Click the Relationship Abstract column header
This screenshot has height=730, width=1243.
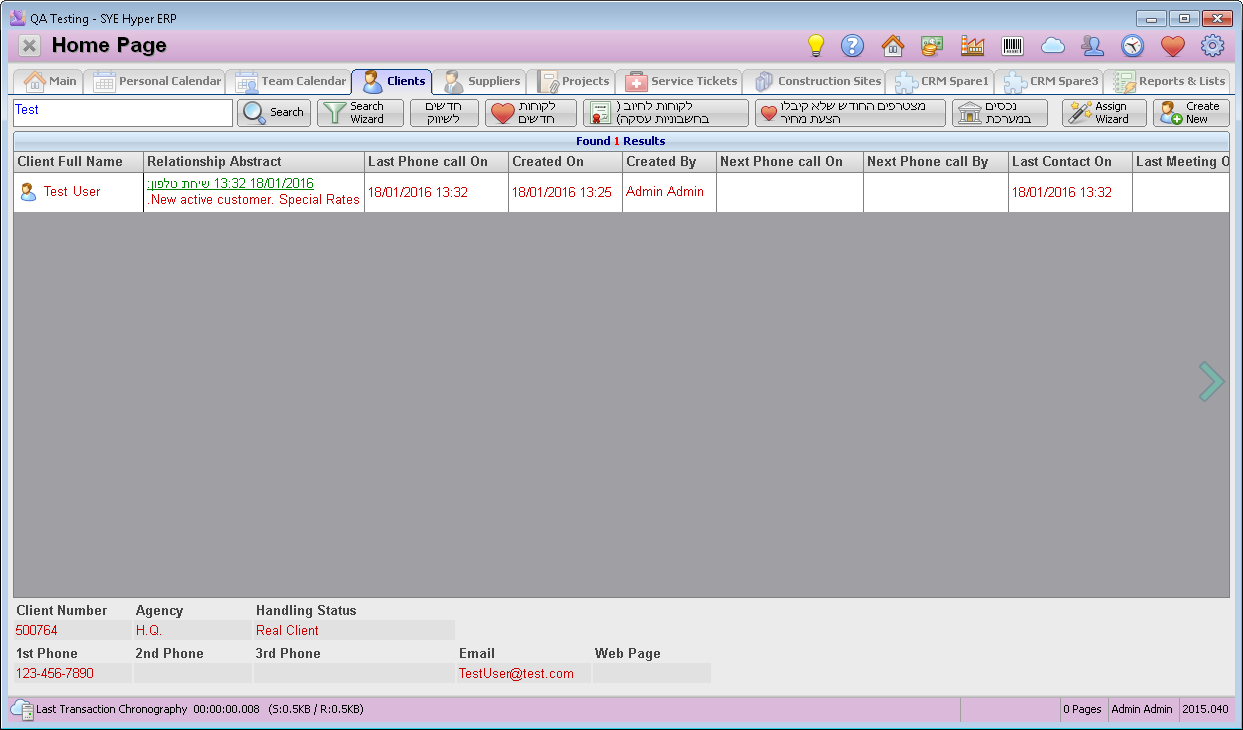[254, 162]
